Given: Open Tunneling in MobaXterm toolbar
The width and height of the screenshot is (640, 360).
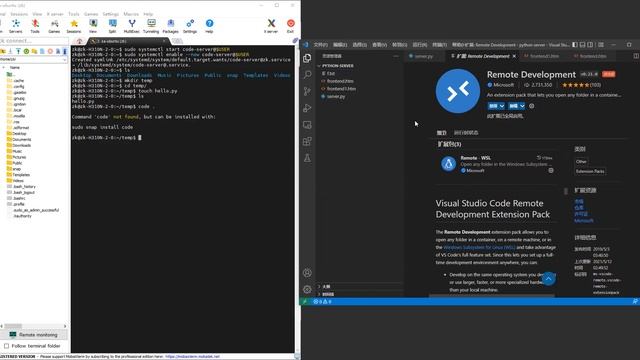Looking at the screenshot, I should pos(151,26).
